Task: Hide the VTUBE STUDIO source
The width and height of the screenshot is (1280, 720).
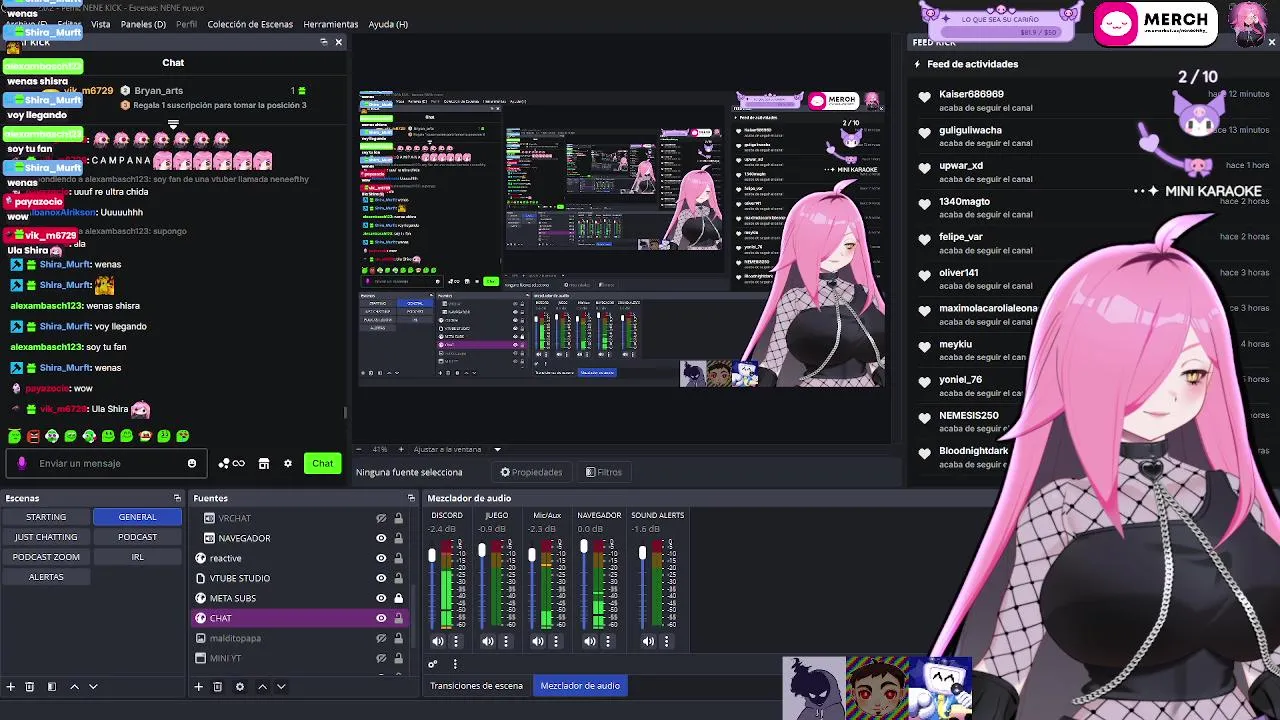Action: tap(381, 578)
